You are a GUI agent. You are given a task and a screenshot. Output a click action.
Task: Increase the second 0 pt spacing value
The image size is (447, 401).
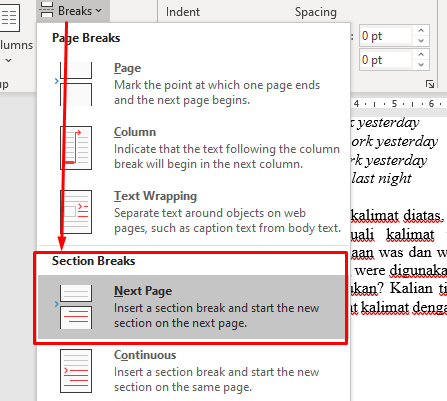point(421,54)
